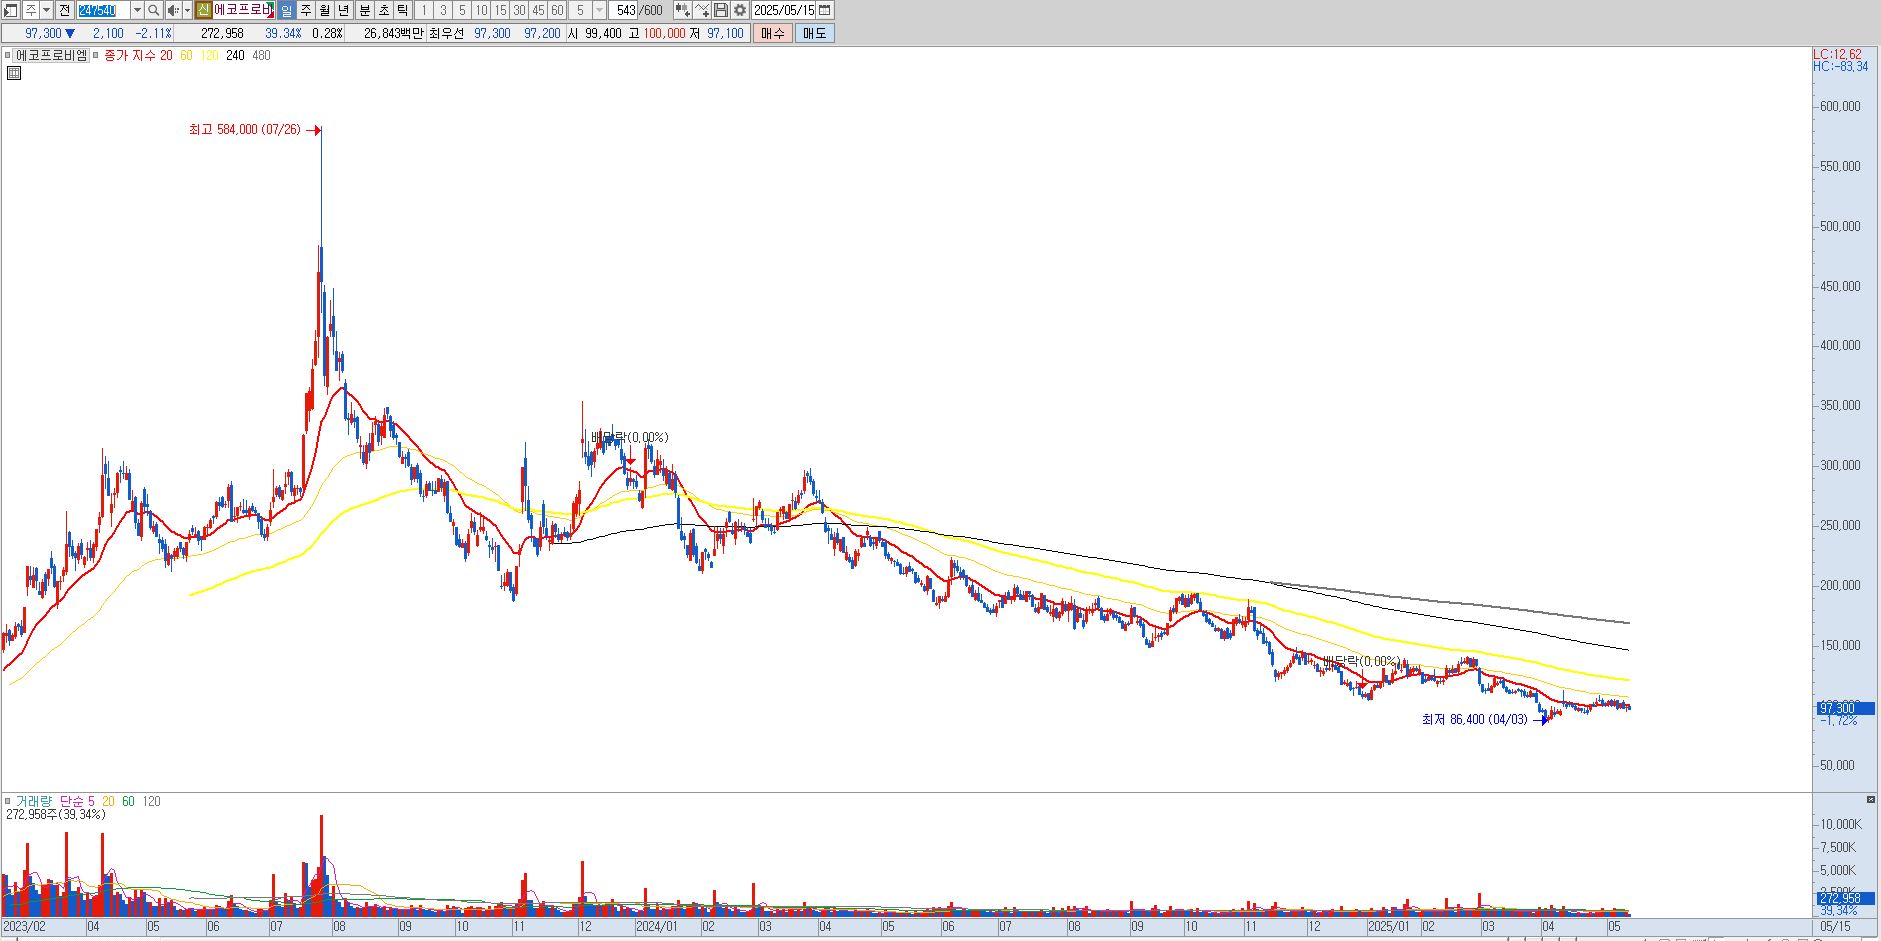Open the stock code dropdown arrow

click(137, 10)
